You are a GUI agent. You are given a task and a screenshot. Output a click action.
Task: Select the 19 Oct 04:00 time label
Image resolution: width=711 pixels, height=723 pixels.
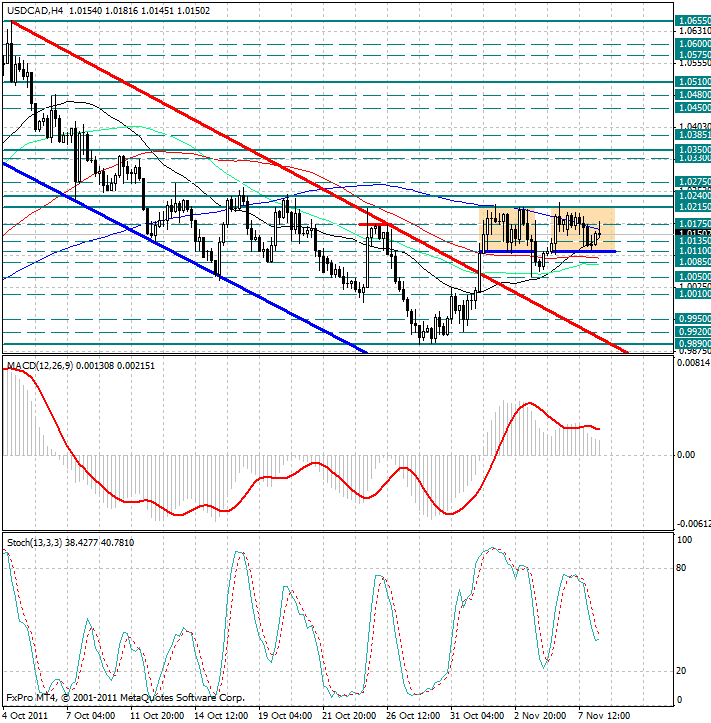287,715
